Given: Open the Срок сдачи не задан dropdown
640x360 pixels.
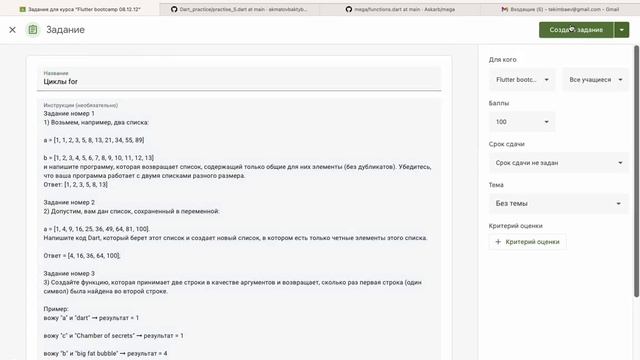Looking at the screenshot, I should click(x=559, y=163).
